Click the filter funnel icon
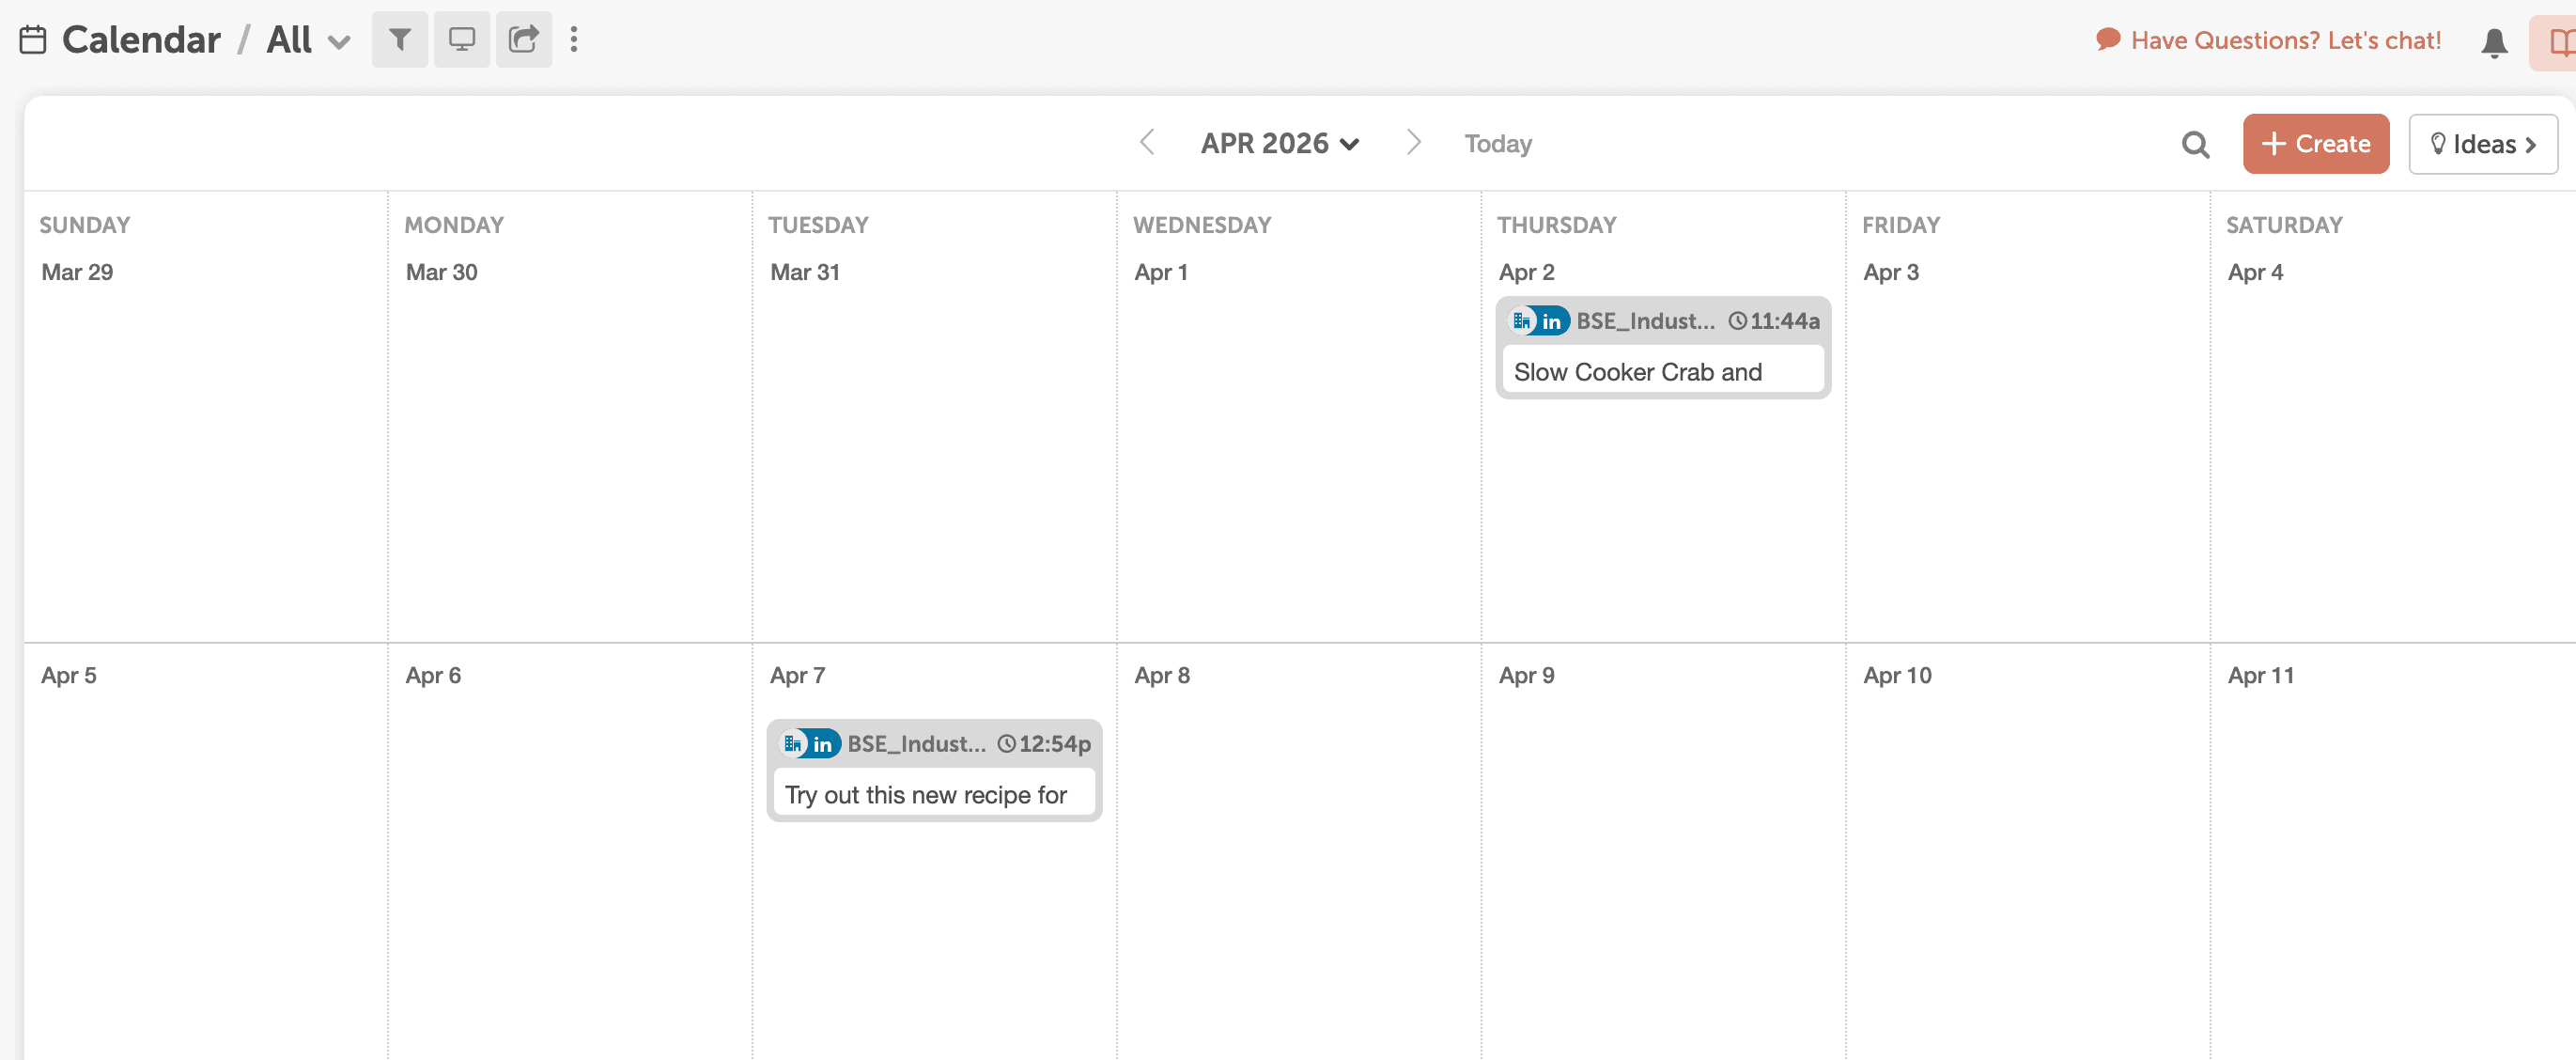The image size is (2576, 1060). point(399,40)
